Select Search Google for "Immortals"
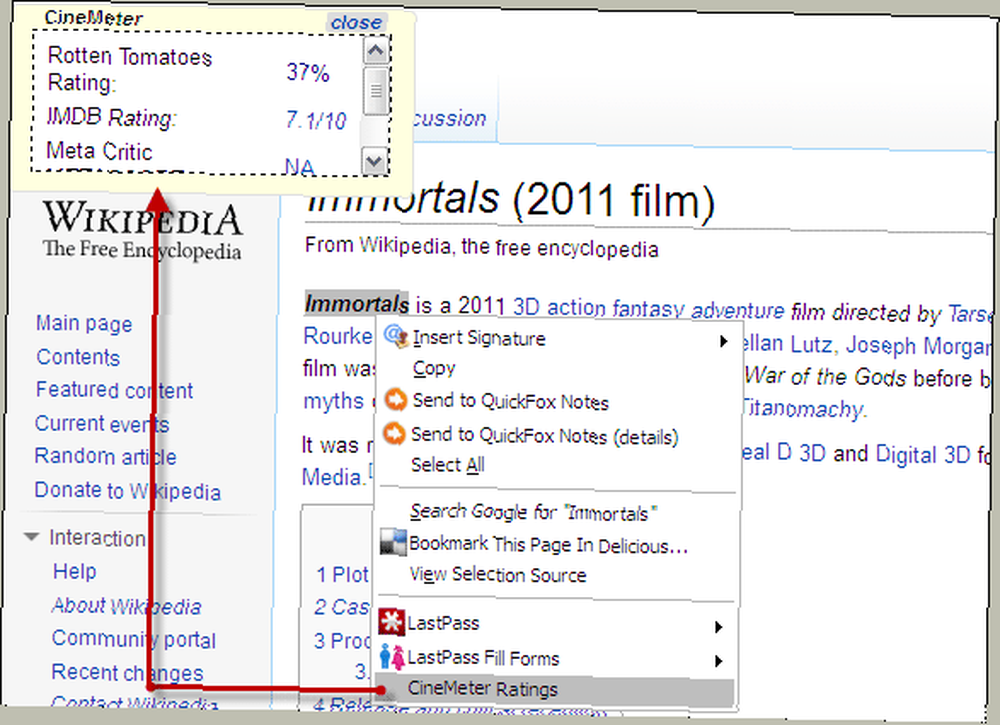 [x=533, y=512]
